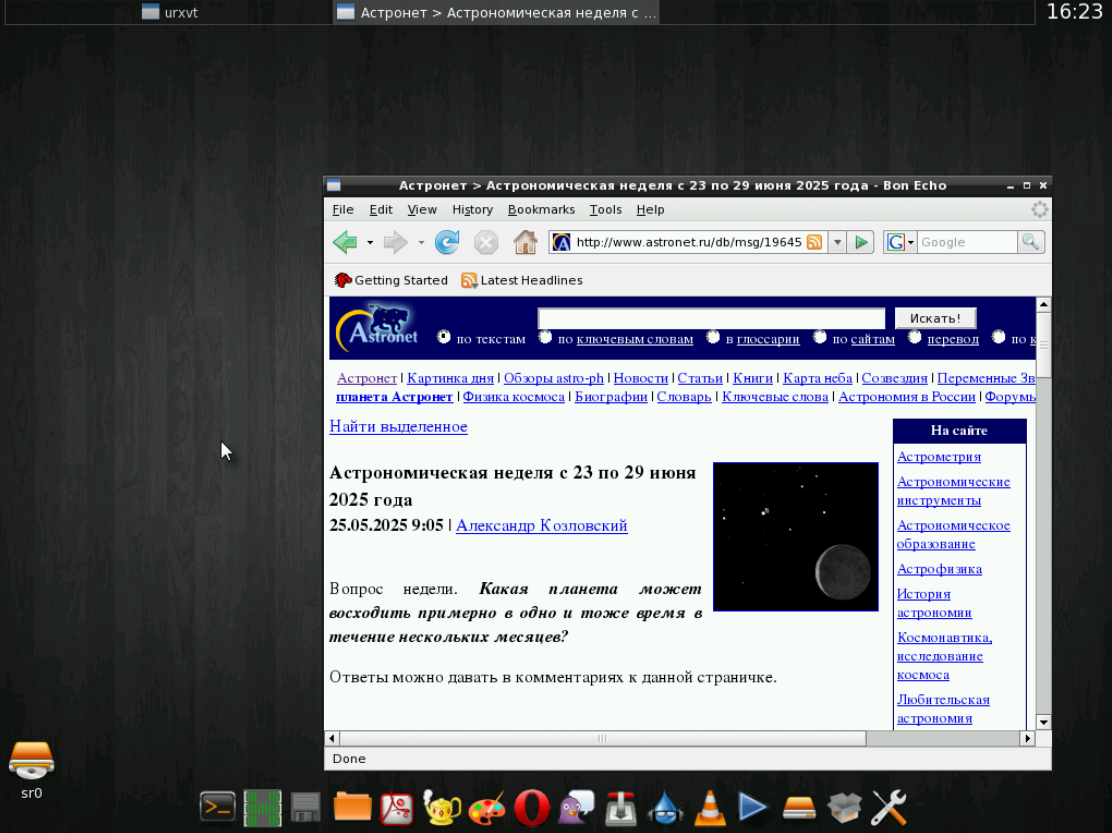Click the Getting Started bookmark

click(391, 280)
